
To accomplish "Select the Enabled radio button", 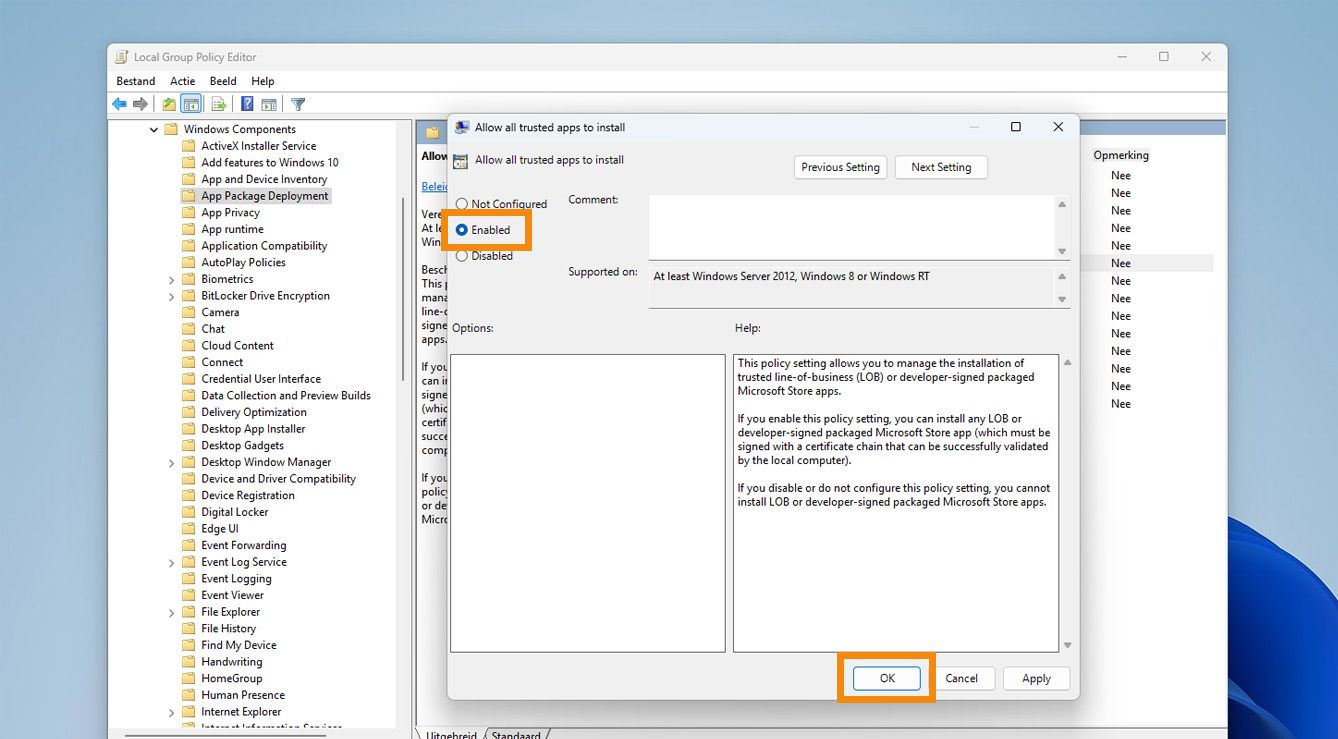I will (x=462, y=230).
